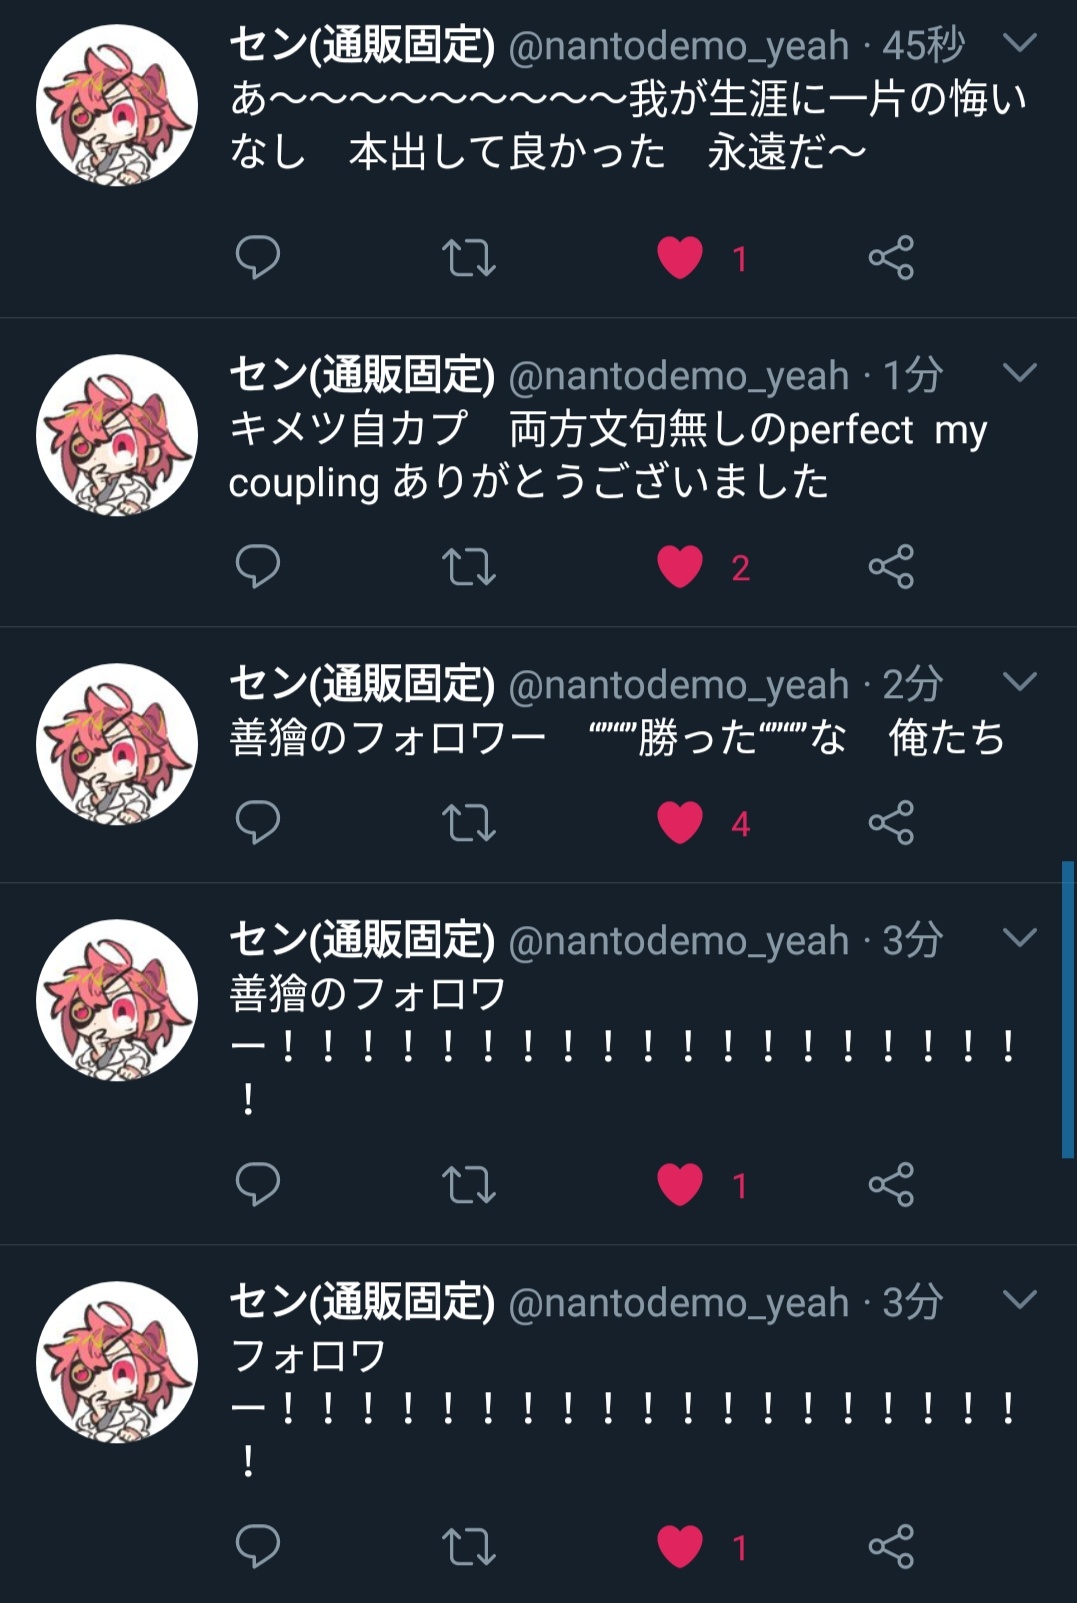Reply to the 45秒 tweet
Image resolution: width=1077 pixels, height=1603 pixels.
coord(257,257)
